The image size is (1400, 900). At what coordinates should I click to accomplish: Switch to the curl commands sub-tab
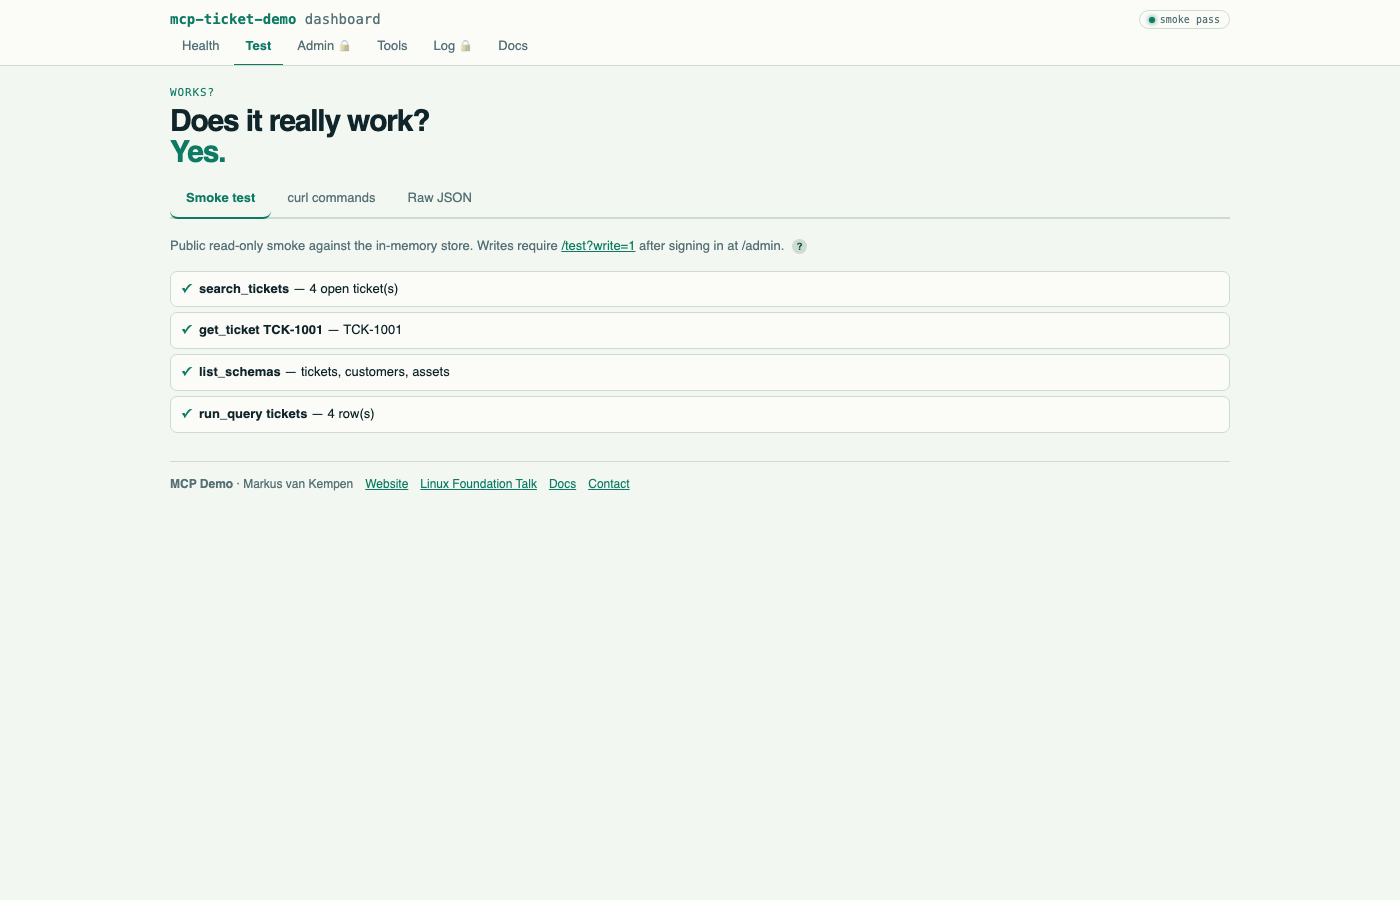[331, 198]
